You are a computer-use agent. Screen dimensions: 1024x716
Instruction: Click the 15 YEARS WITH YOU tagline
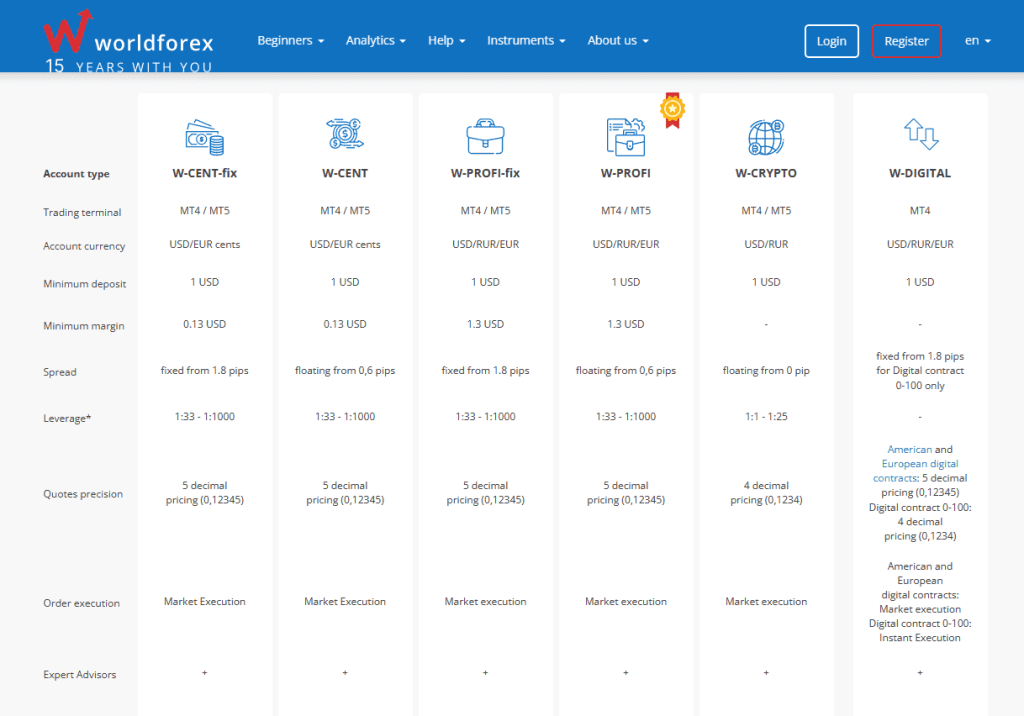129,67
